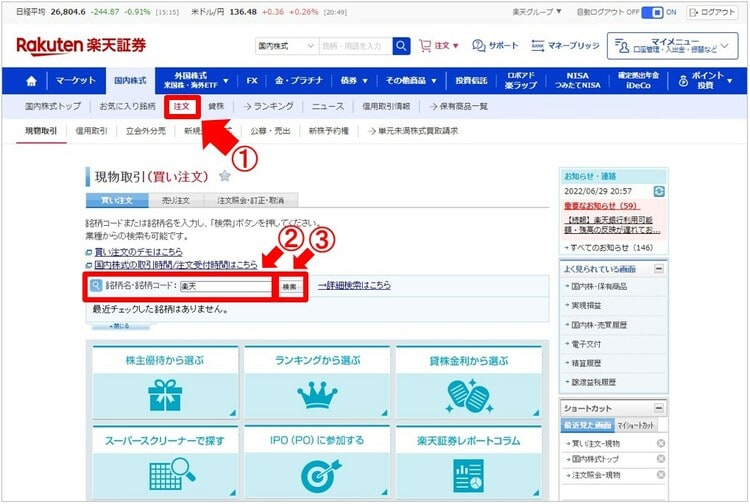Open the 重要なお知らせ (59) link

[602, 206]
